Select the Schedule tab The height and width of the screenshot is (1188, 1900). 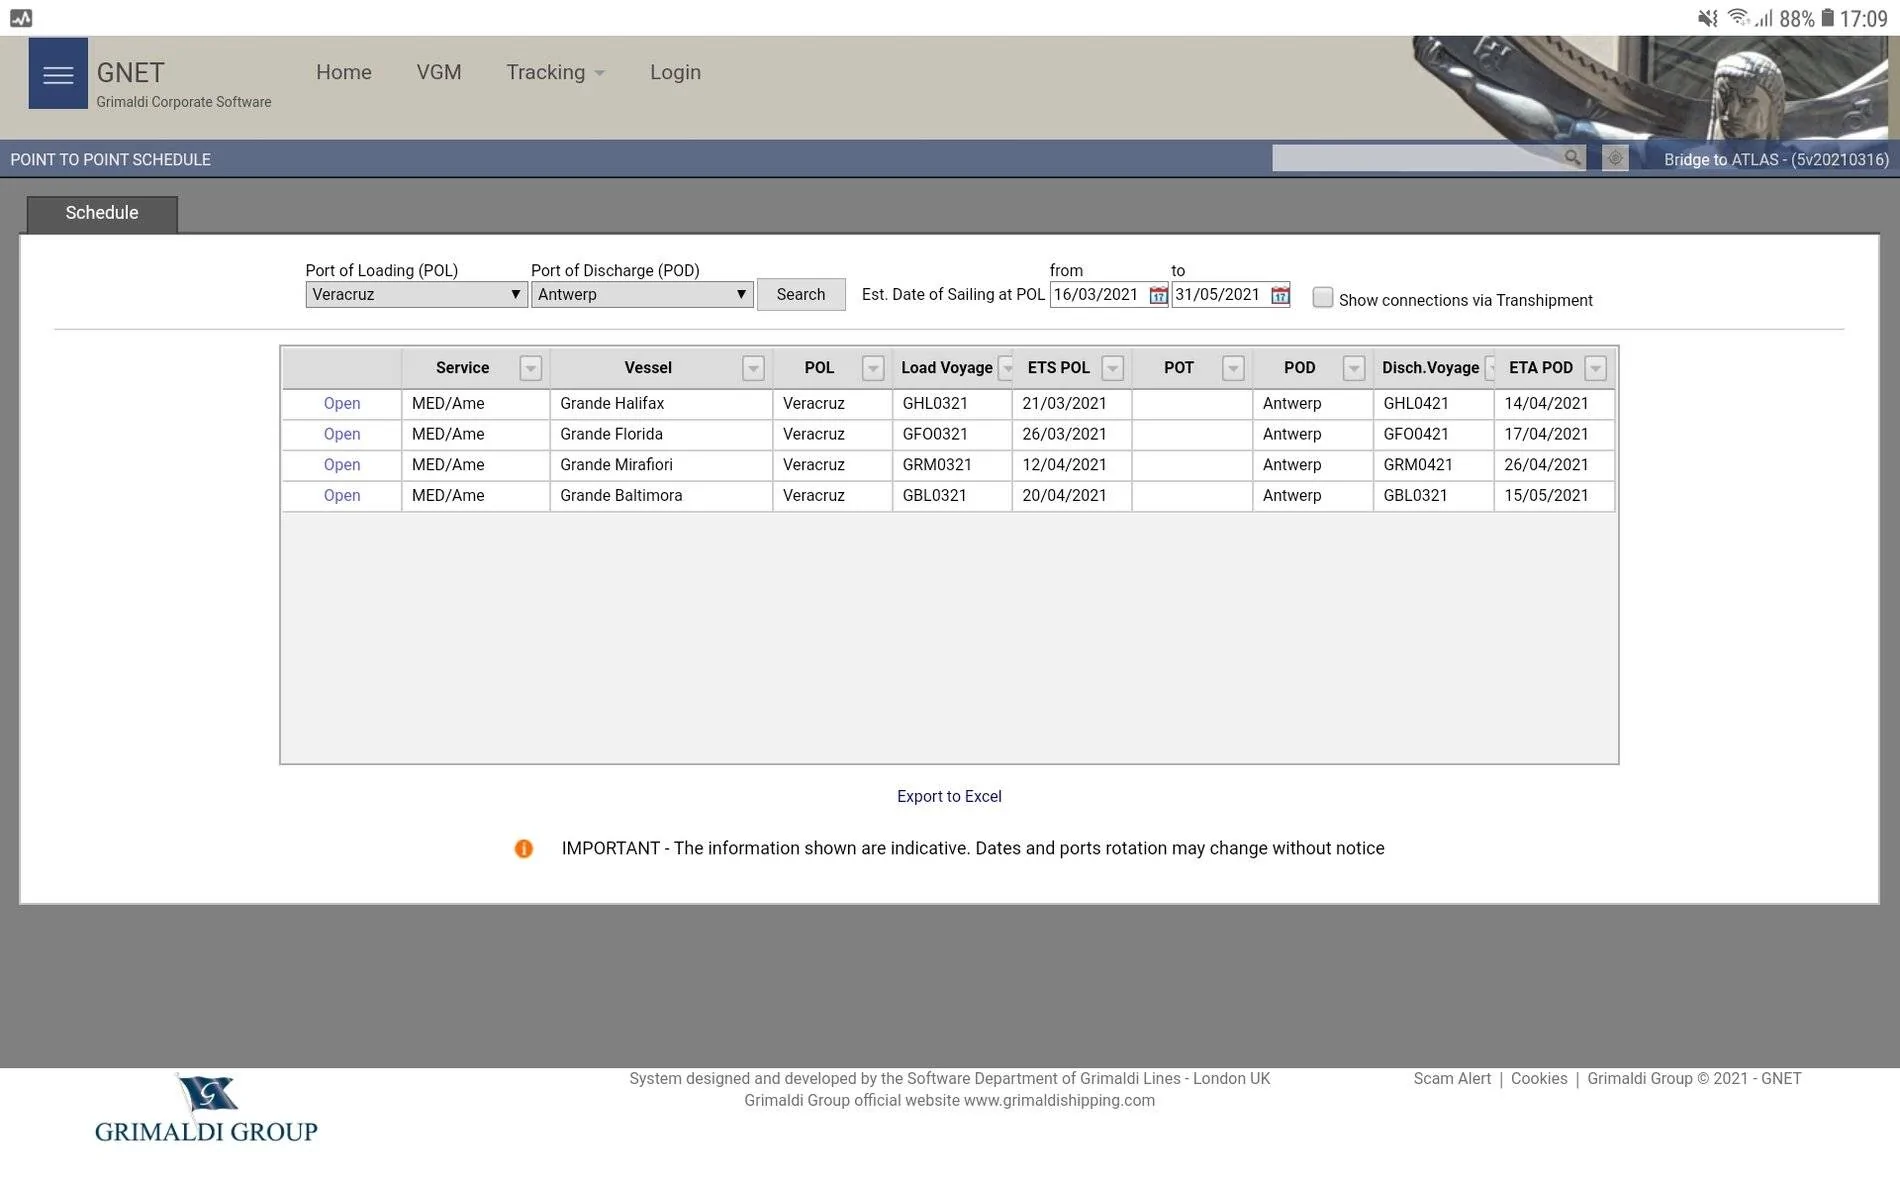click(102, 213)
